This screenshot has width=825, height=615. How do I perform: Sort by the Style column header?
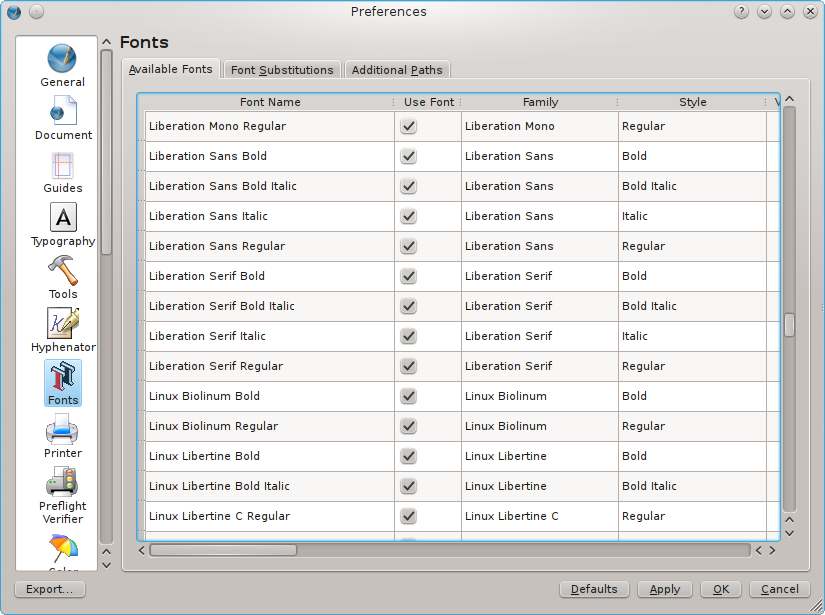(692, 102)
